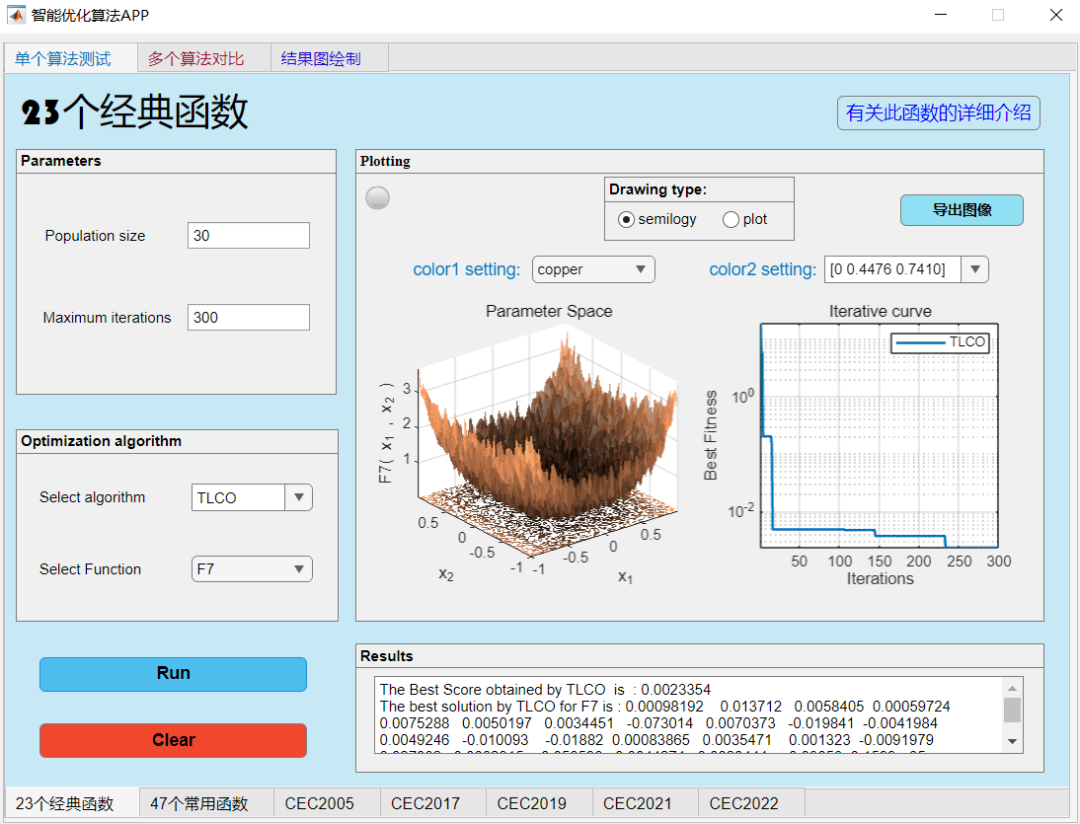This screenshot has height=824, width=1080.
Task: Click the 23个经典函数 large heading
Action: 134,112
